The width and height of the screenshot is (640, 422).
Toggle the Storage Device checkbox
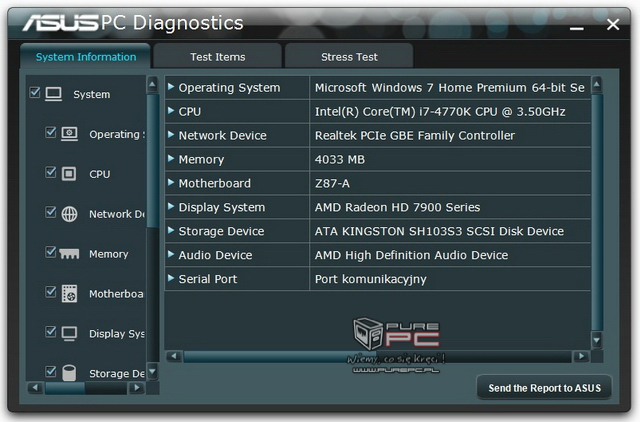click(x=51, y=371)
